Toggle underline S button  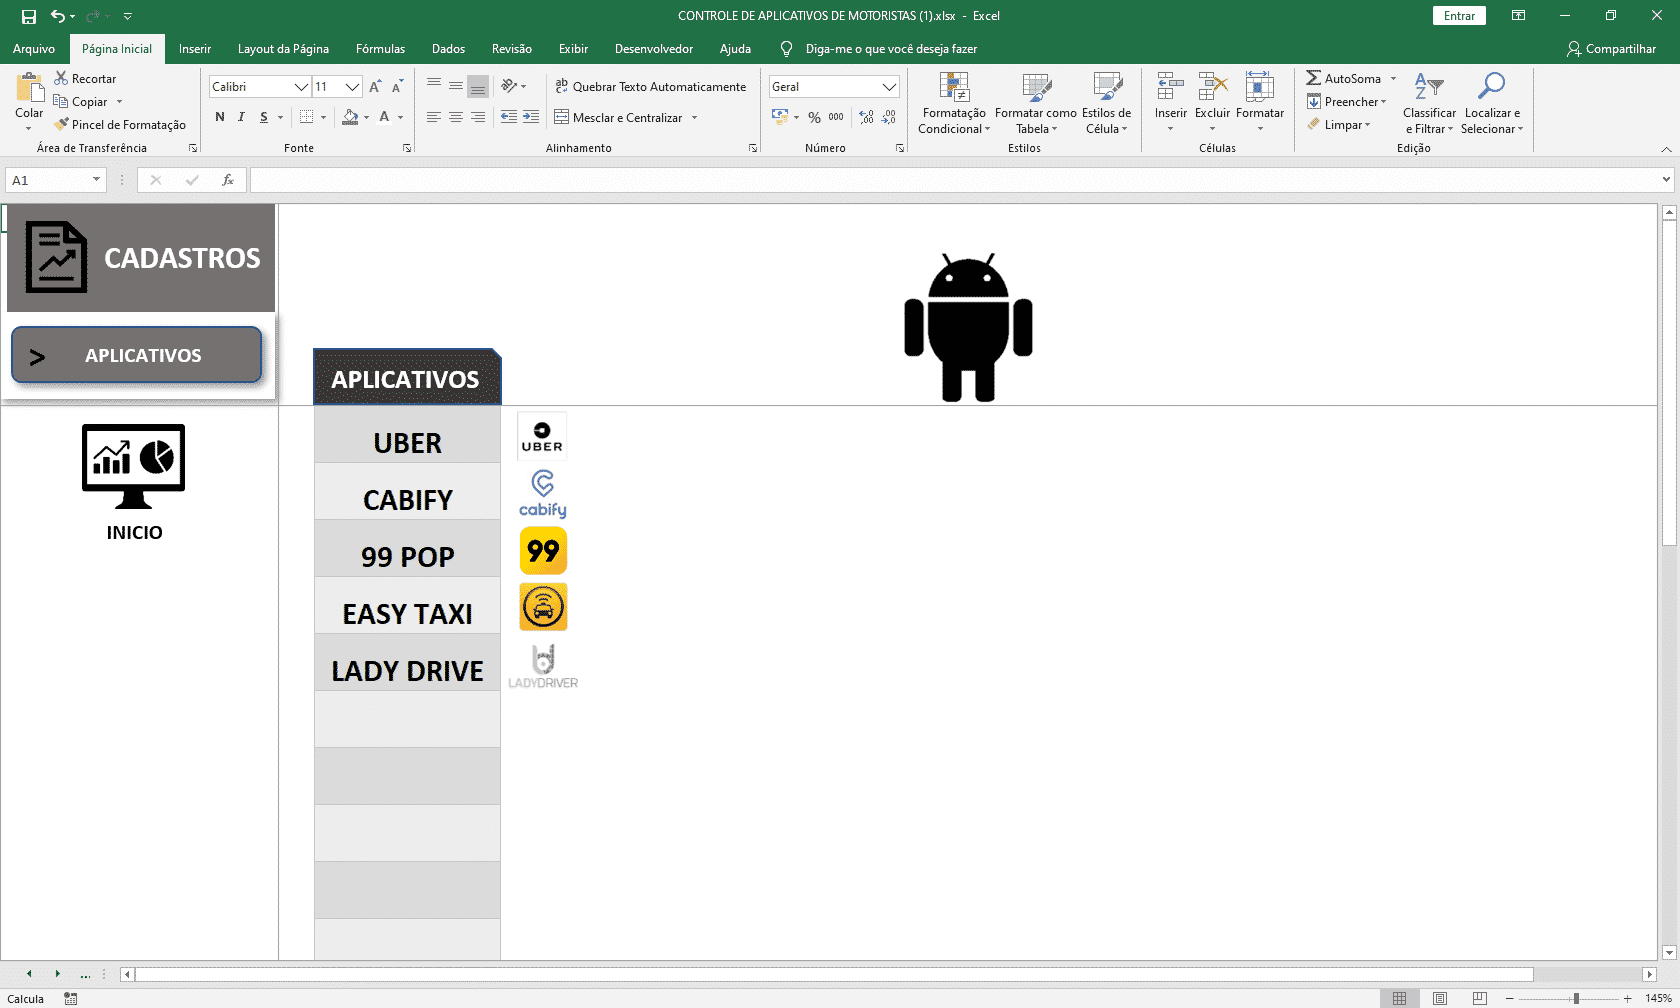click(x=264, y=117)
